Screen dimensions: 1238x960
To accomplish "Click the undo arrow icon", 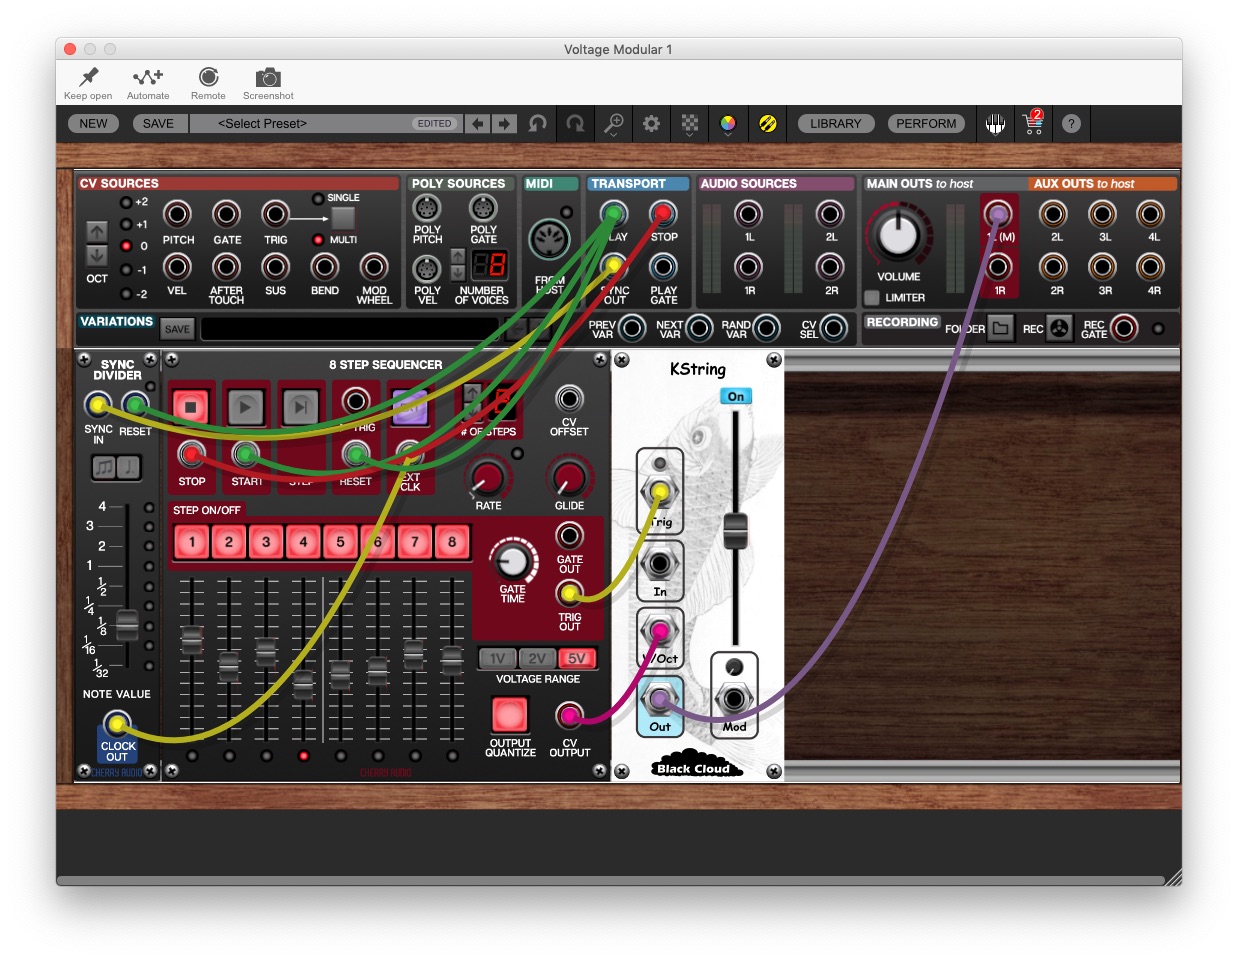I will tap(538, 123).
